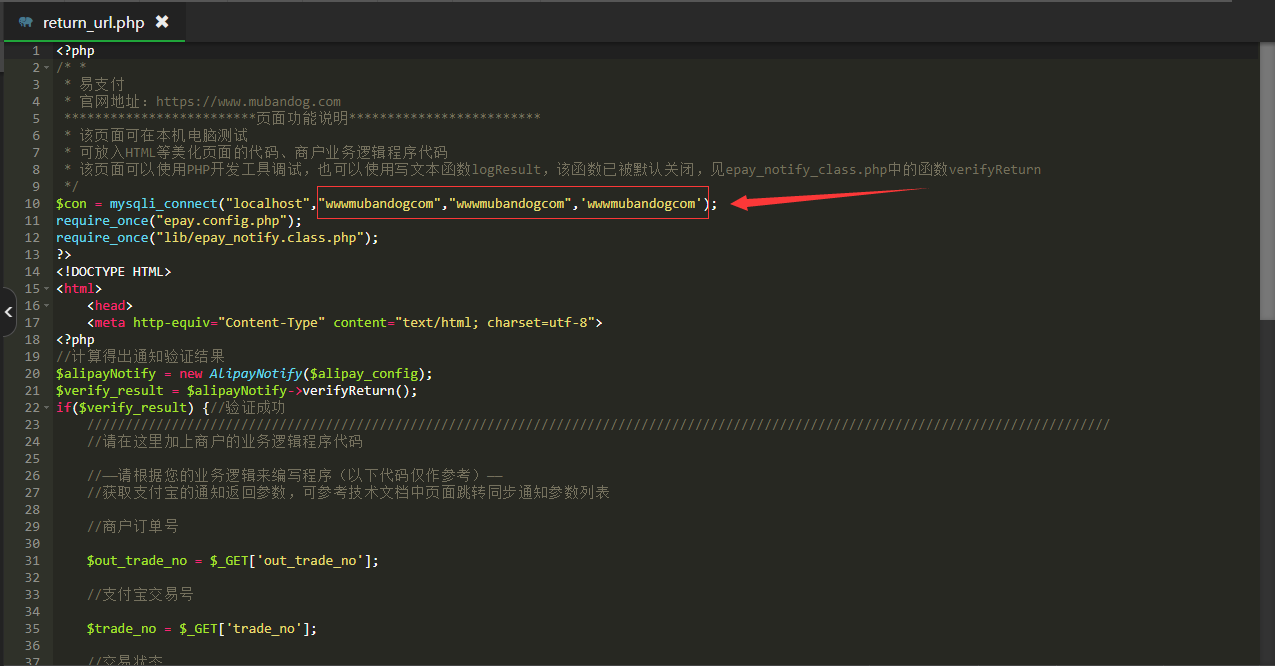Fold the html tag at line 15
1275x666 pixels.
47,289
